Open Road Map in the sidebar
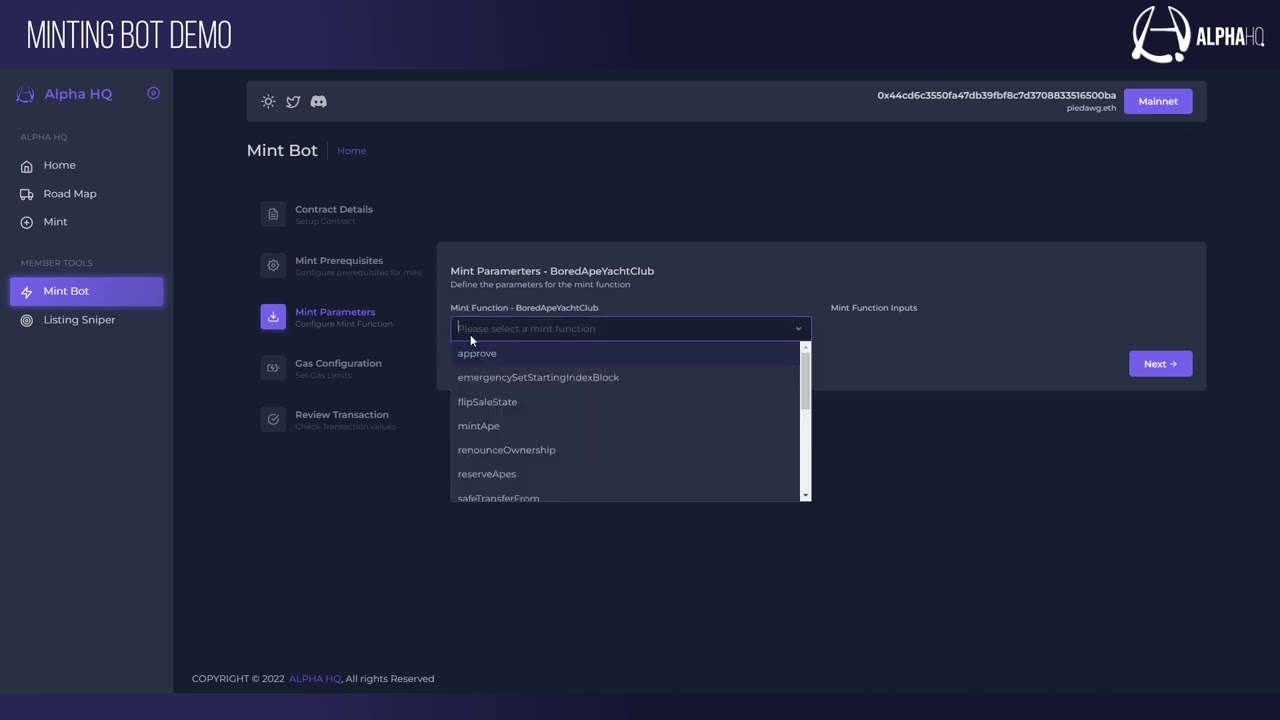Image resolution: width=1280 pixels, height=720 pixels. [x=86, y=194]
